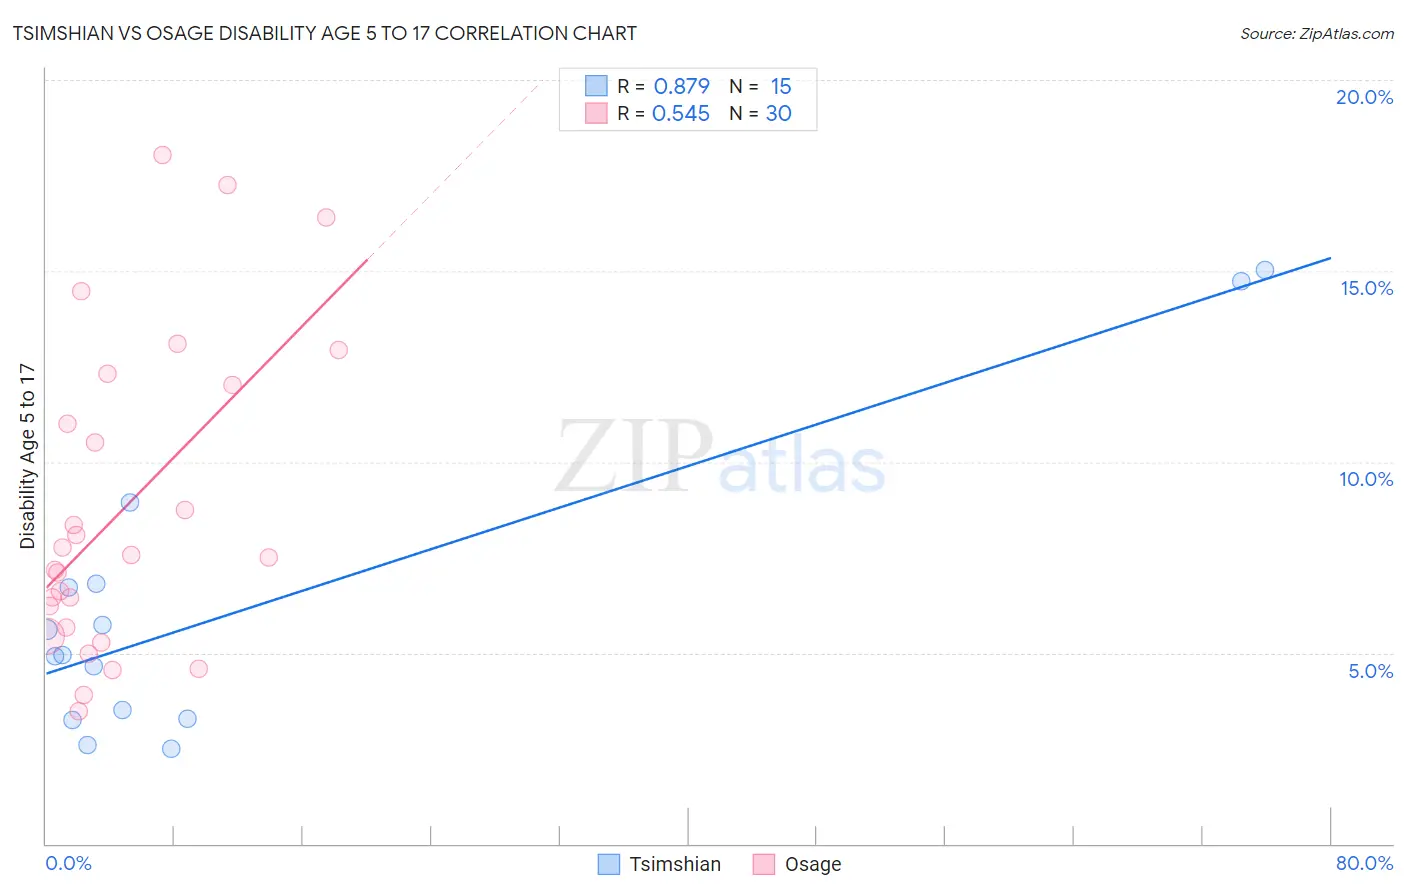Click the blue swatch beside R = 0.879

(x=596, y=86)
